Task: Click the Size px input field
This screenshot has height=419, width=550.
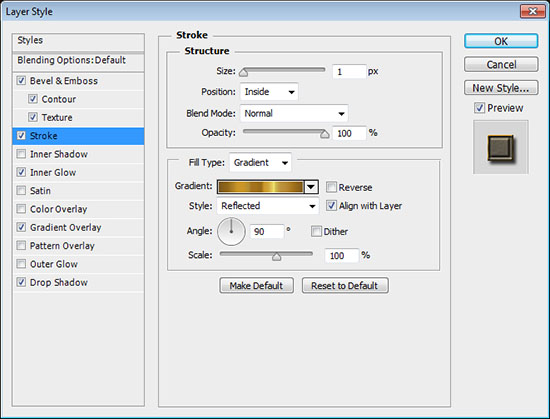Action: click(x=349, y=72)
